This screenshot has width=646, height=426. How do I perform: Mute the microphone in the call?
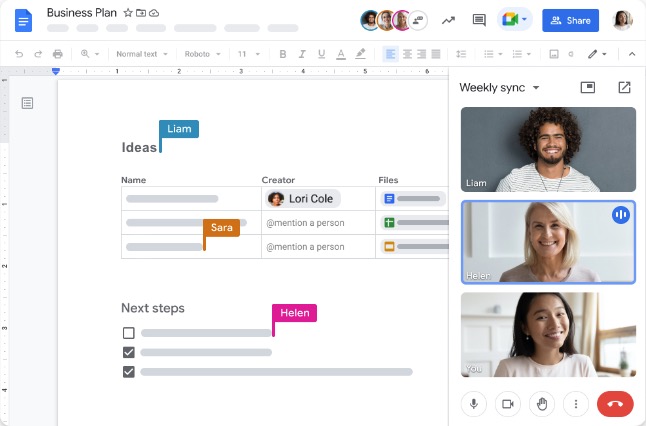pos(473,403)
